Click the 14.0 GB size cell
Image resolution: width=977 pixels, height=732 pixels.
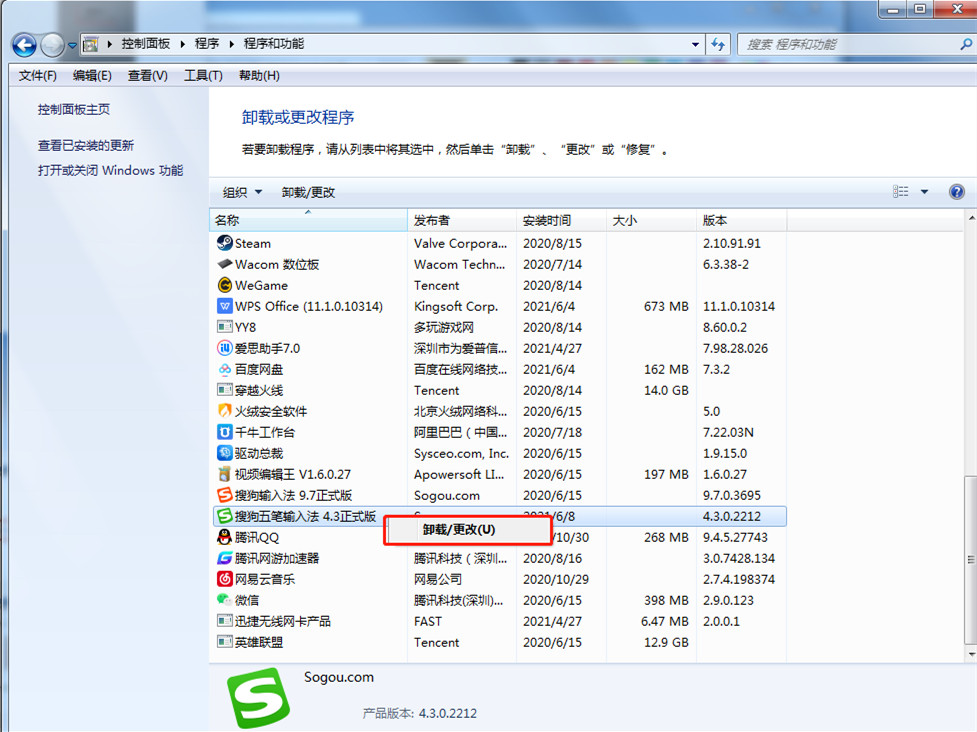click(x=666, y=391)
